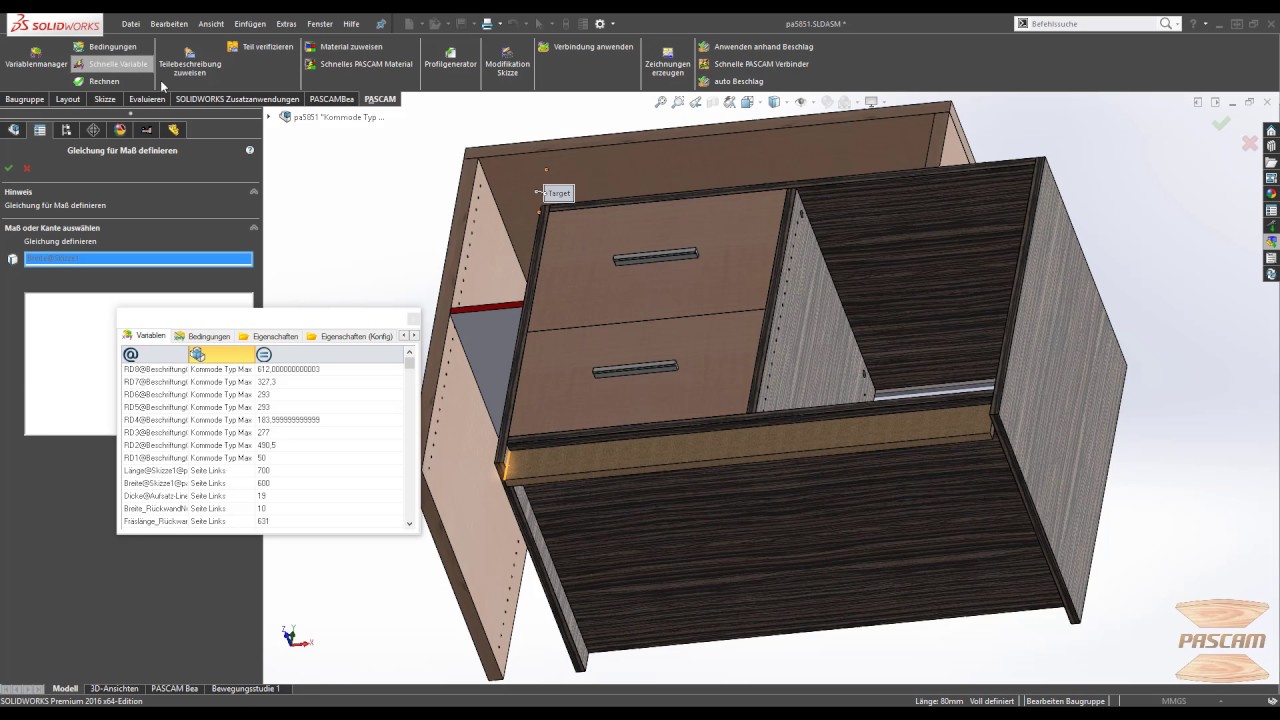Screen dimensions: 1280x720
Task: Cancel equation with red X
Action: [x=27, y=168]
